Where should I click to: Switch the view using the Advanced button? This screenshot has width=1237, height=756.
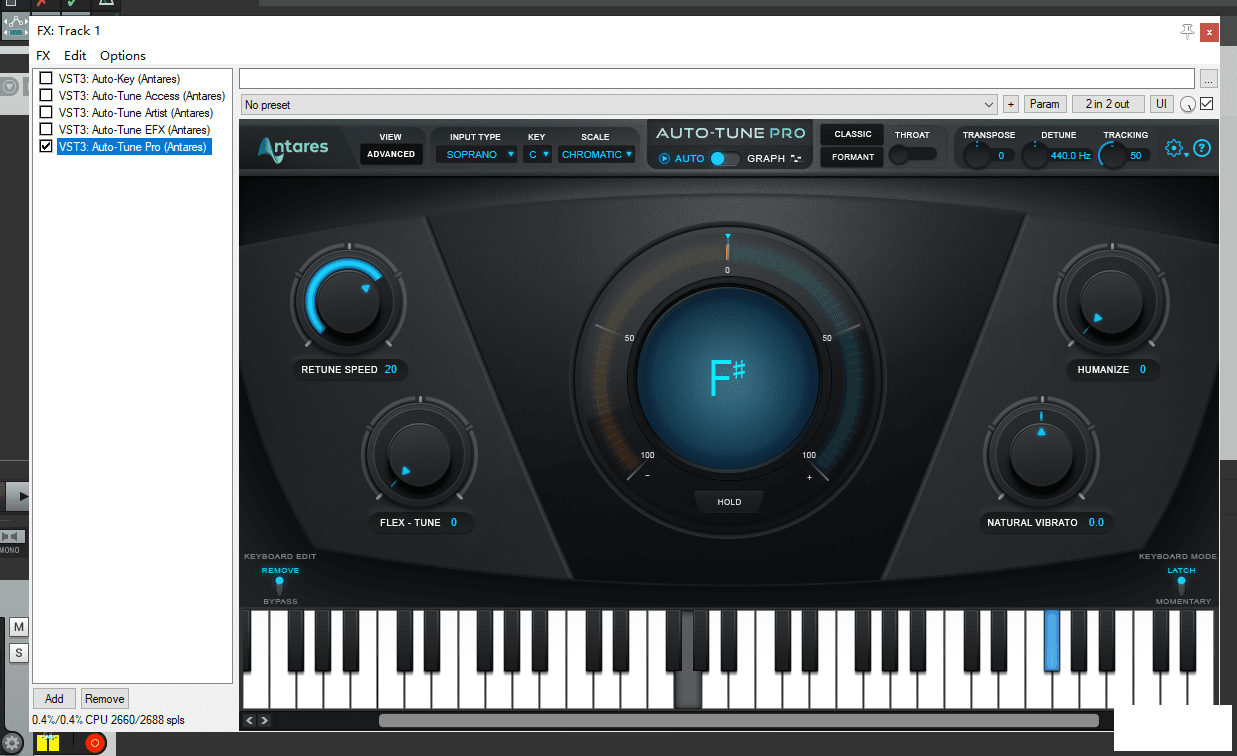[391, 154]
